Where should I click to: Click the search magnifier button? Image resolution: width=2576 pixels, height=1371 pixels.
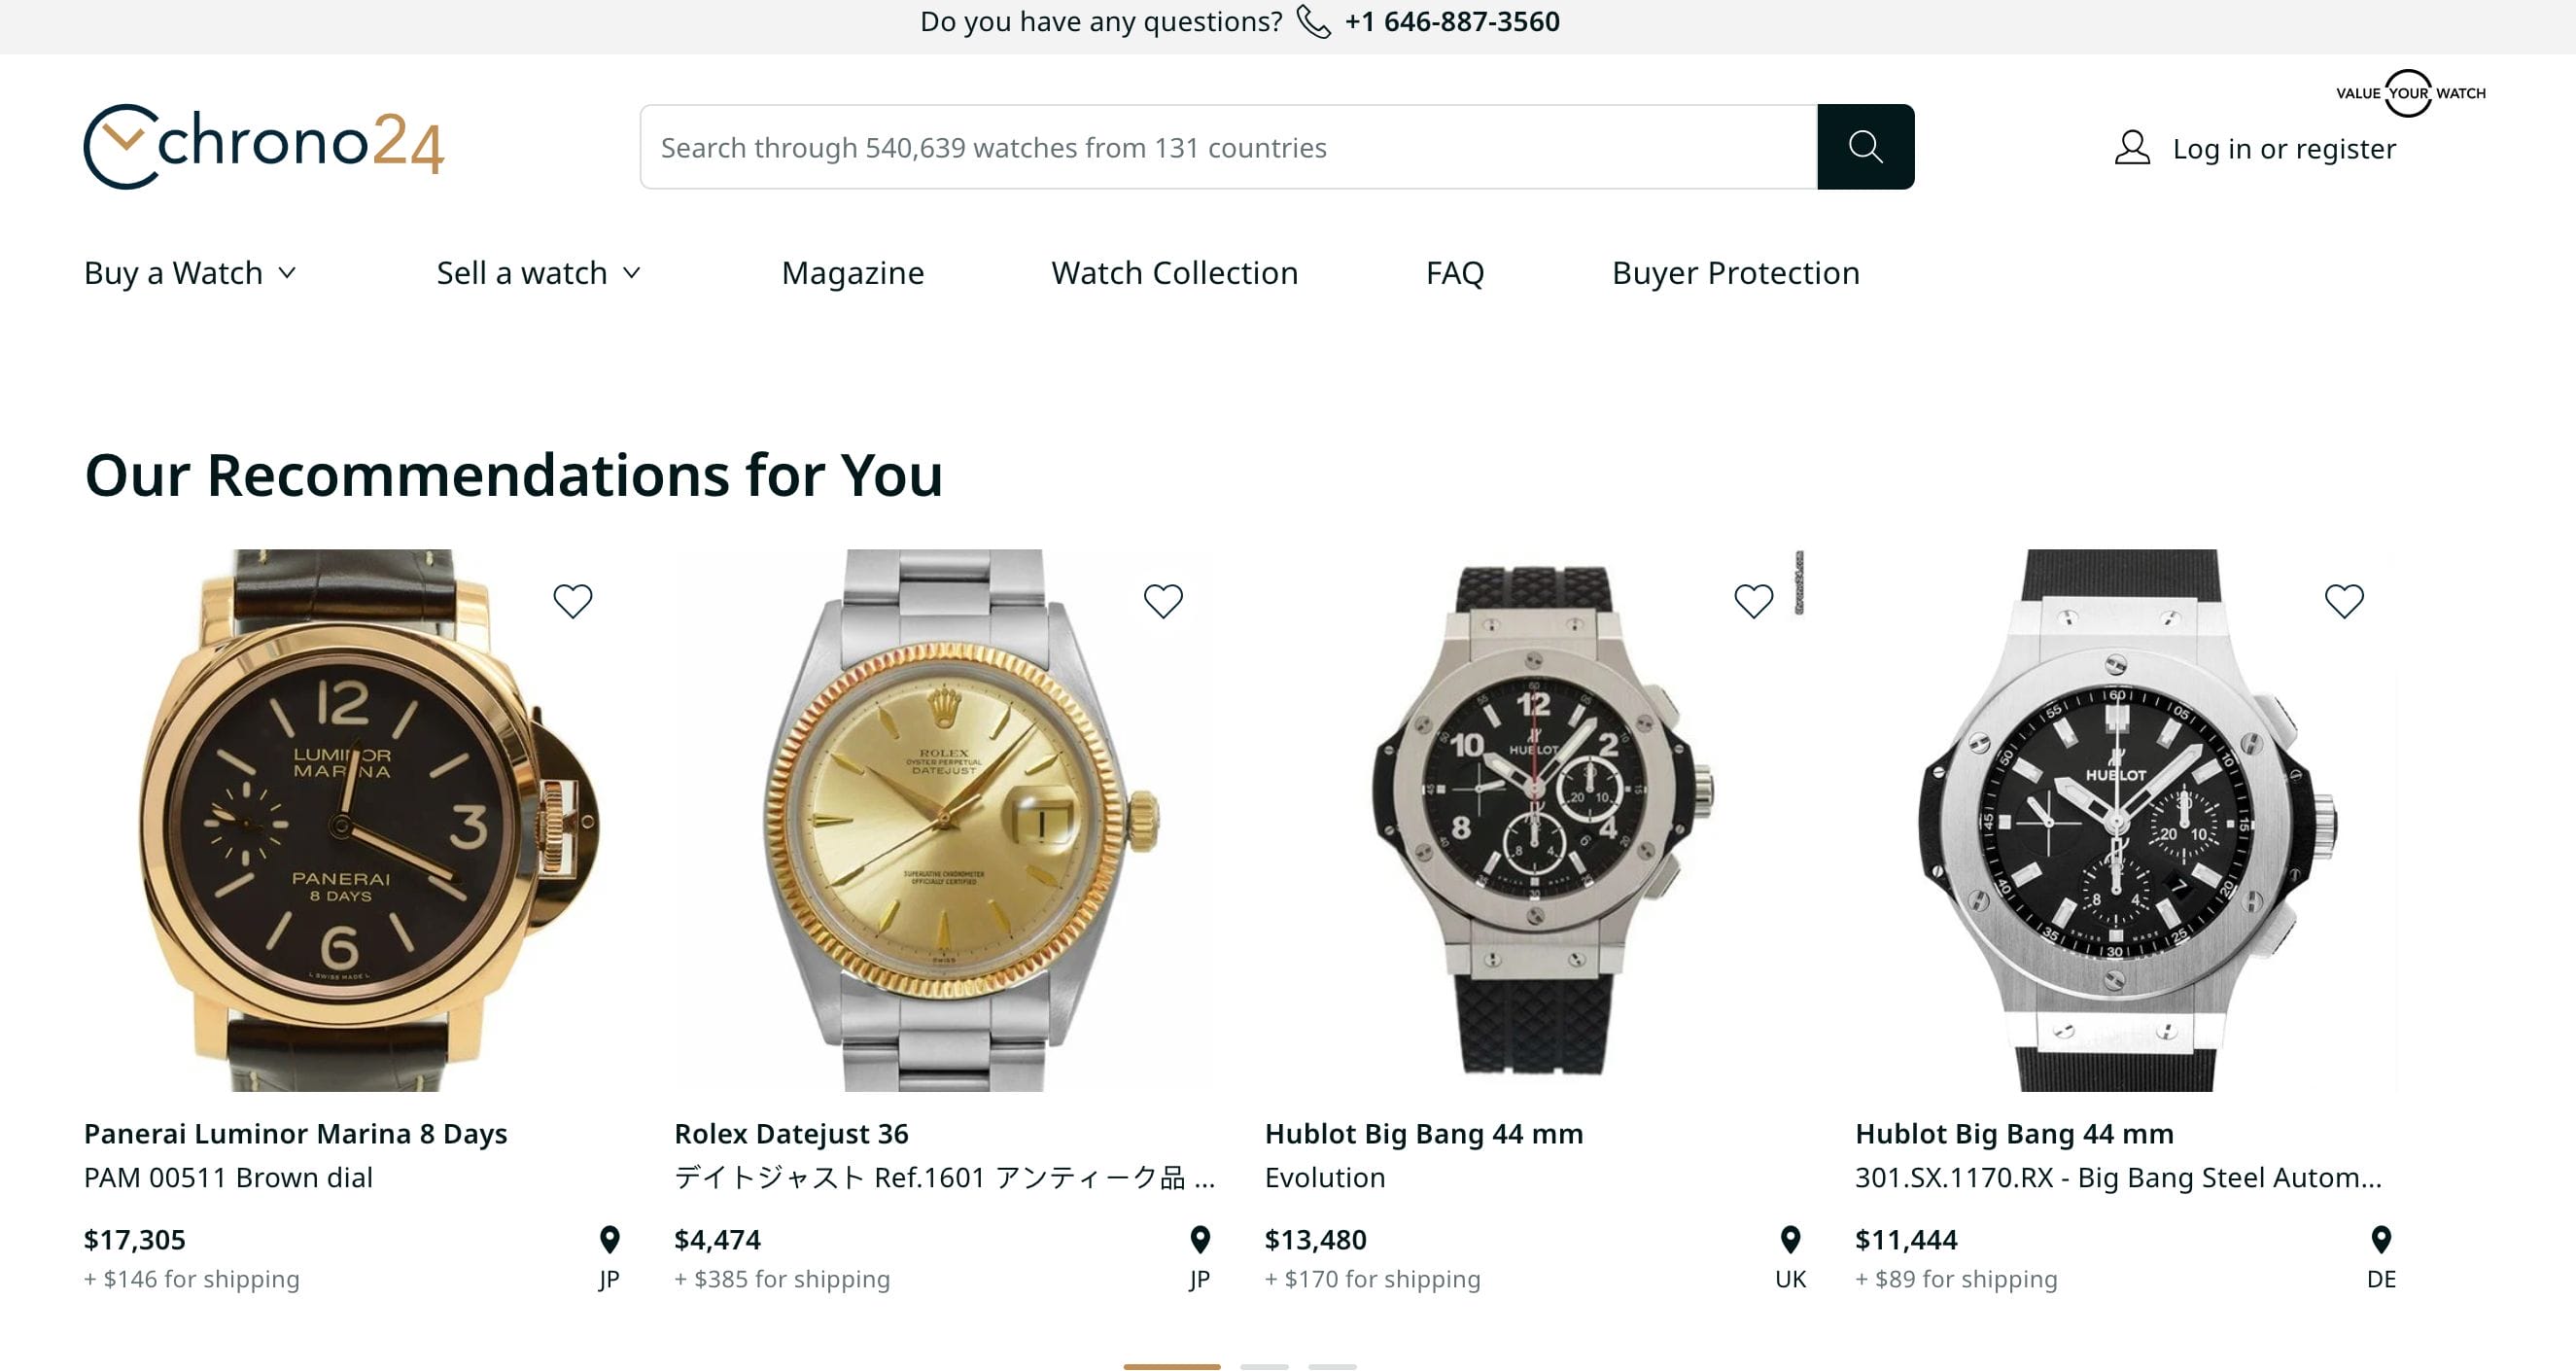click(1865, 147)
